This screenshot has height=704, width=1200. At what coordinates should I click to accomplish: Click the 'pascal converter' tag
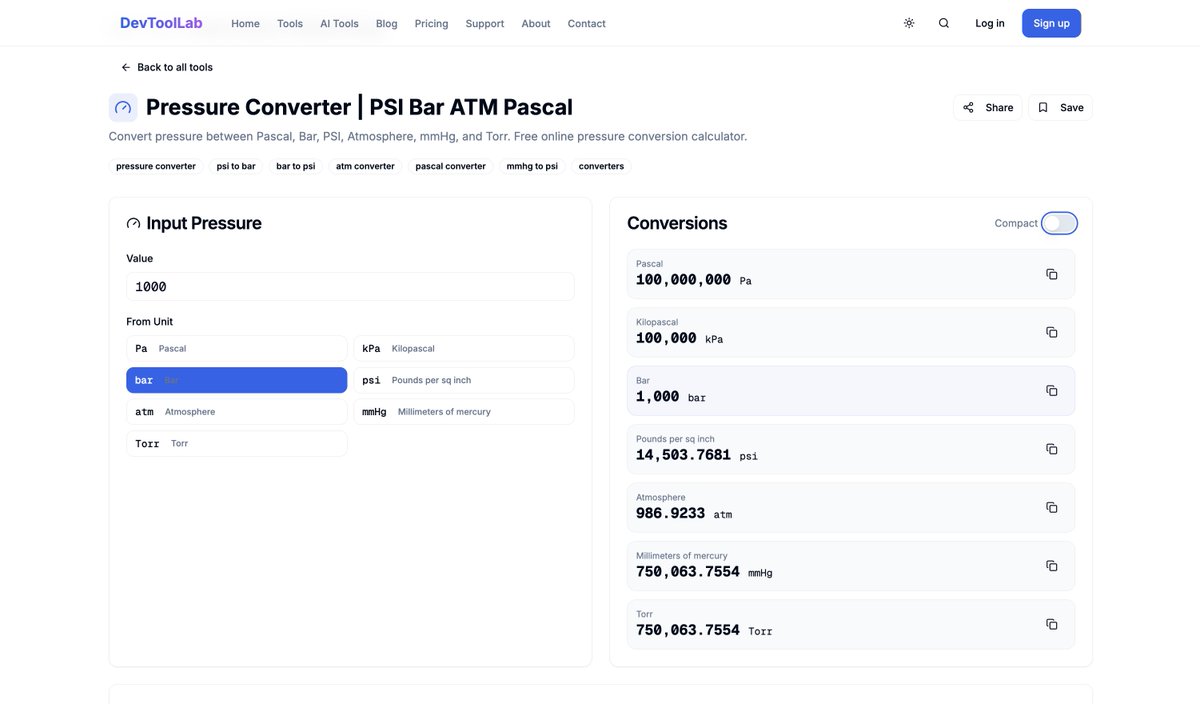[451, 166]
